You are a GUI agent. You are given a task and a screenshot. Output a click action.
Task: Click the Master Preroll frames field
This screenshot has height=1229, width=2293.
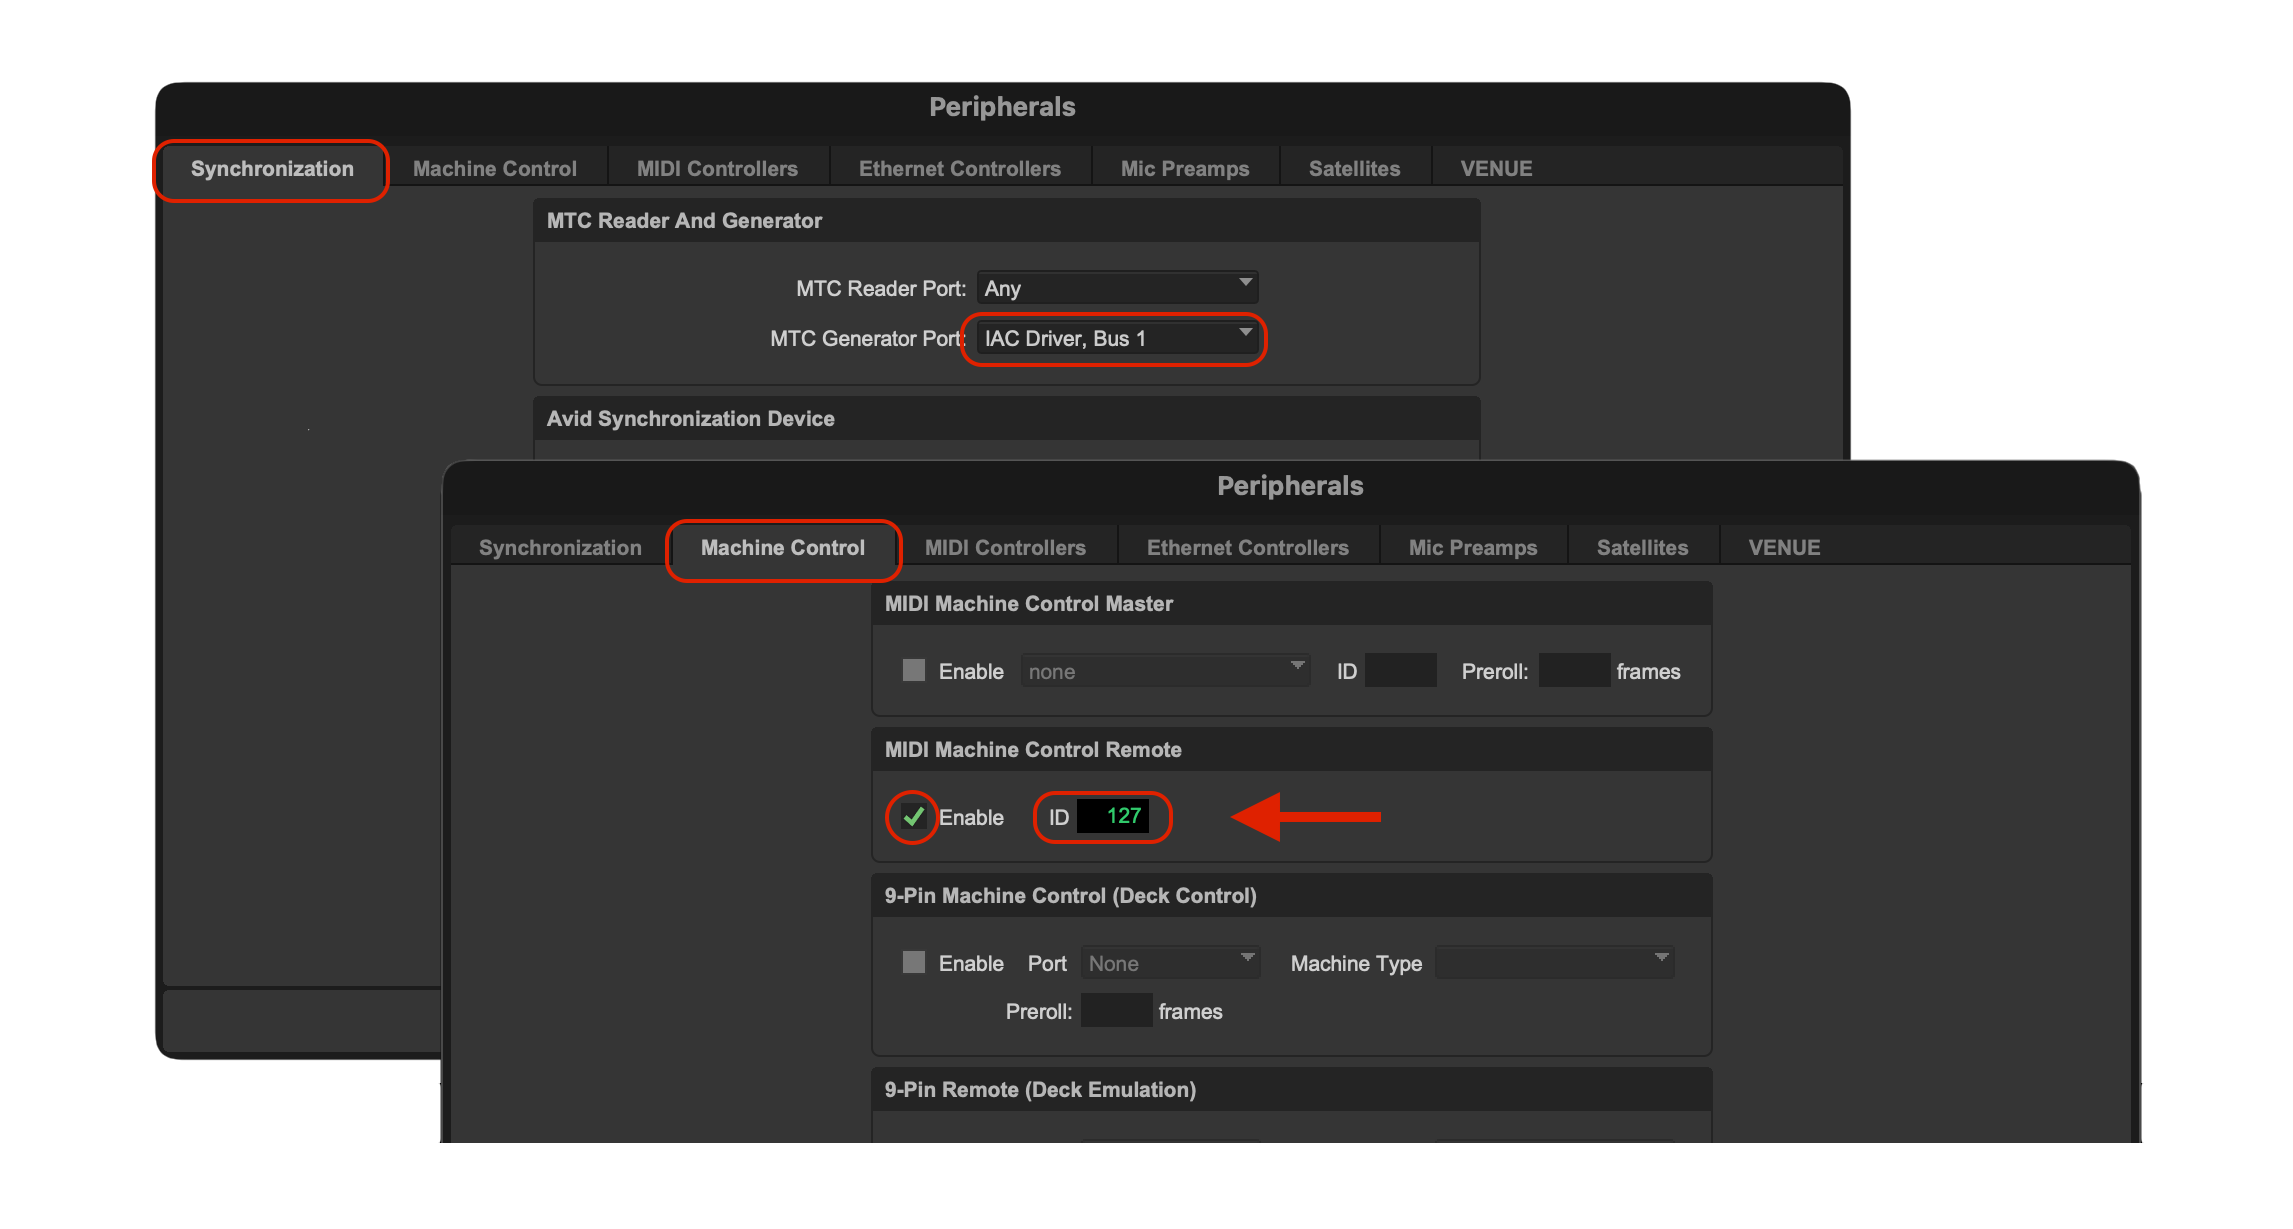point(1574,671)
